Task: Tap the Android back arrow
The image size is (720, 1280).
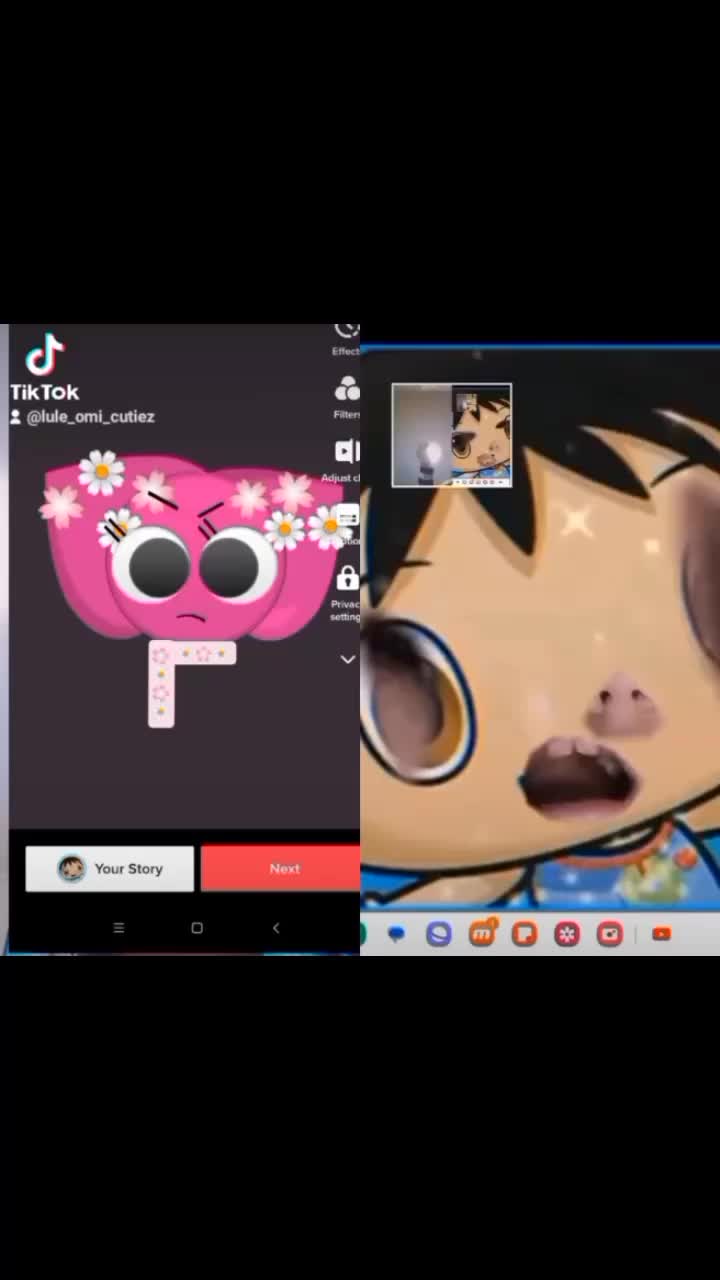Action: pos(276,928)
